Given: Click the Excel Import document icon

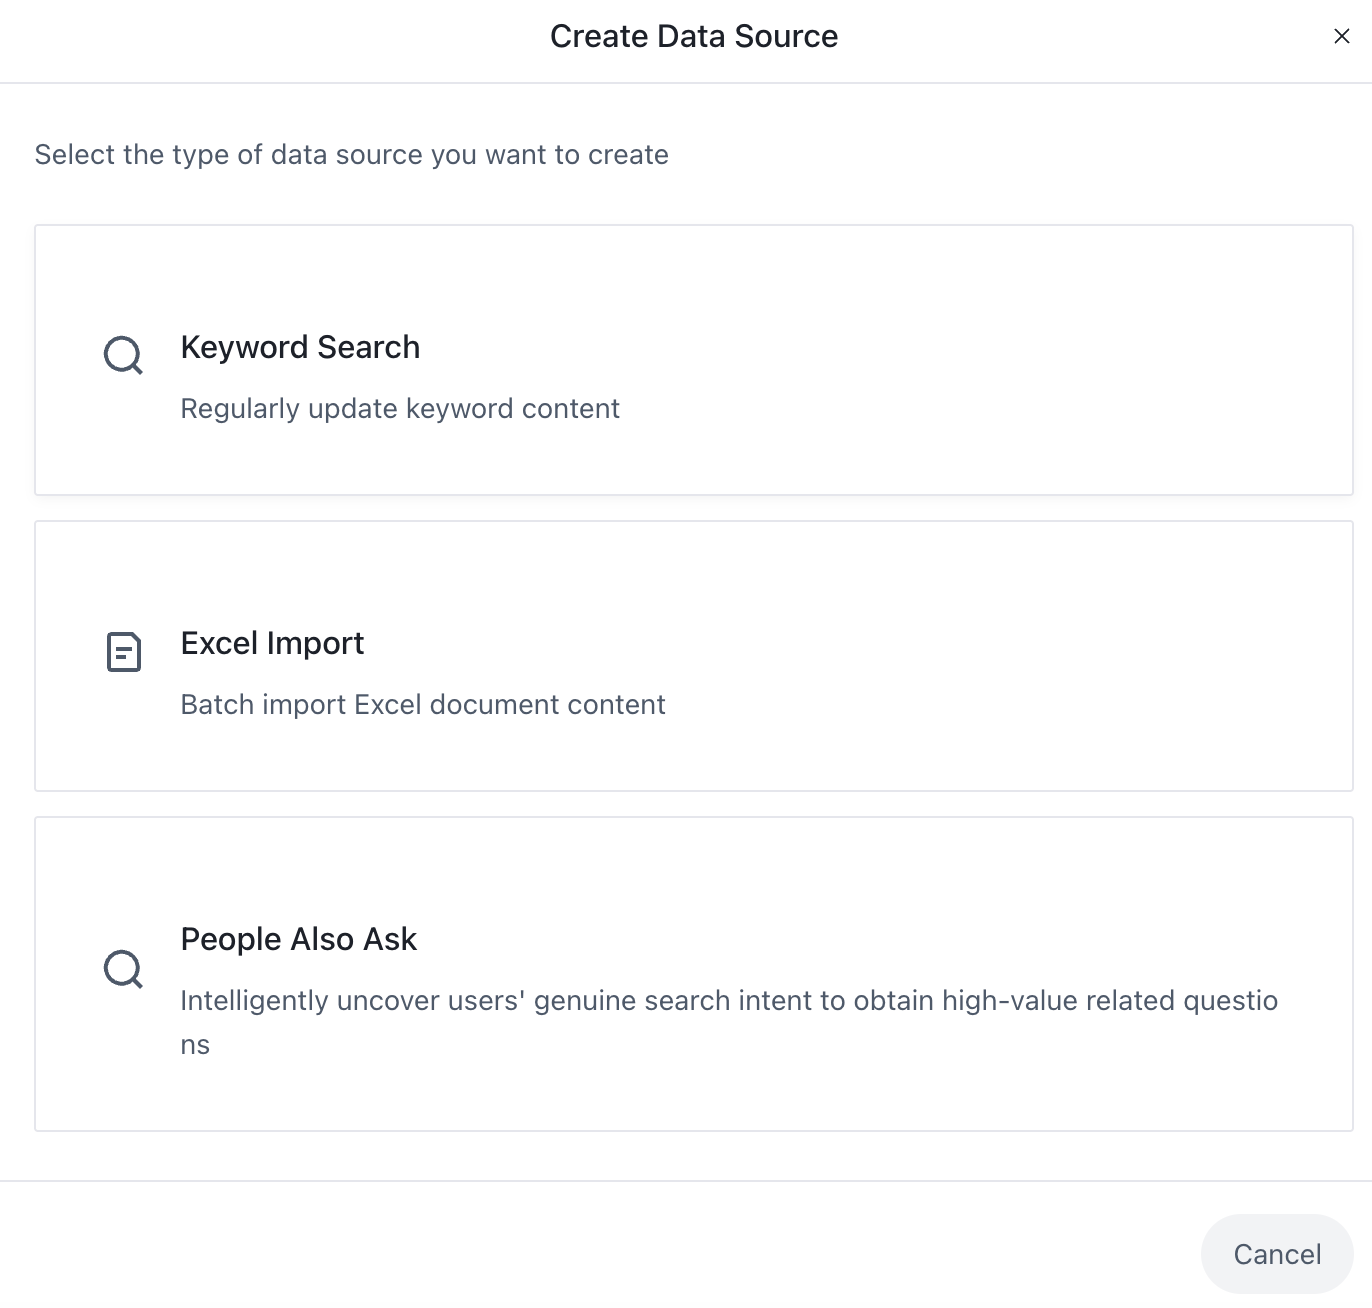Looking at the screenshot, I should (x=124, y=652).
